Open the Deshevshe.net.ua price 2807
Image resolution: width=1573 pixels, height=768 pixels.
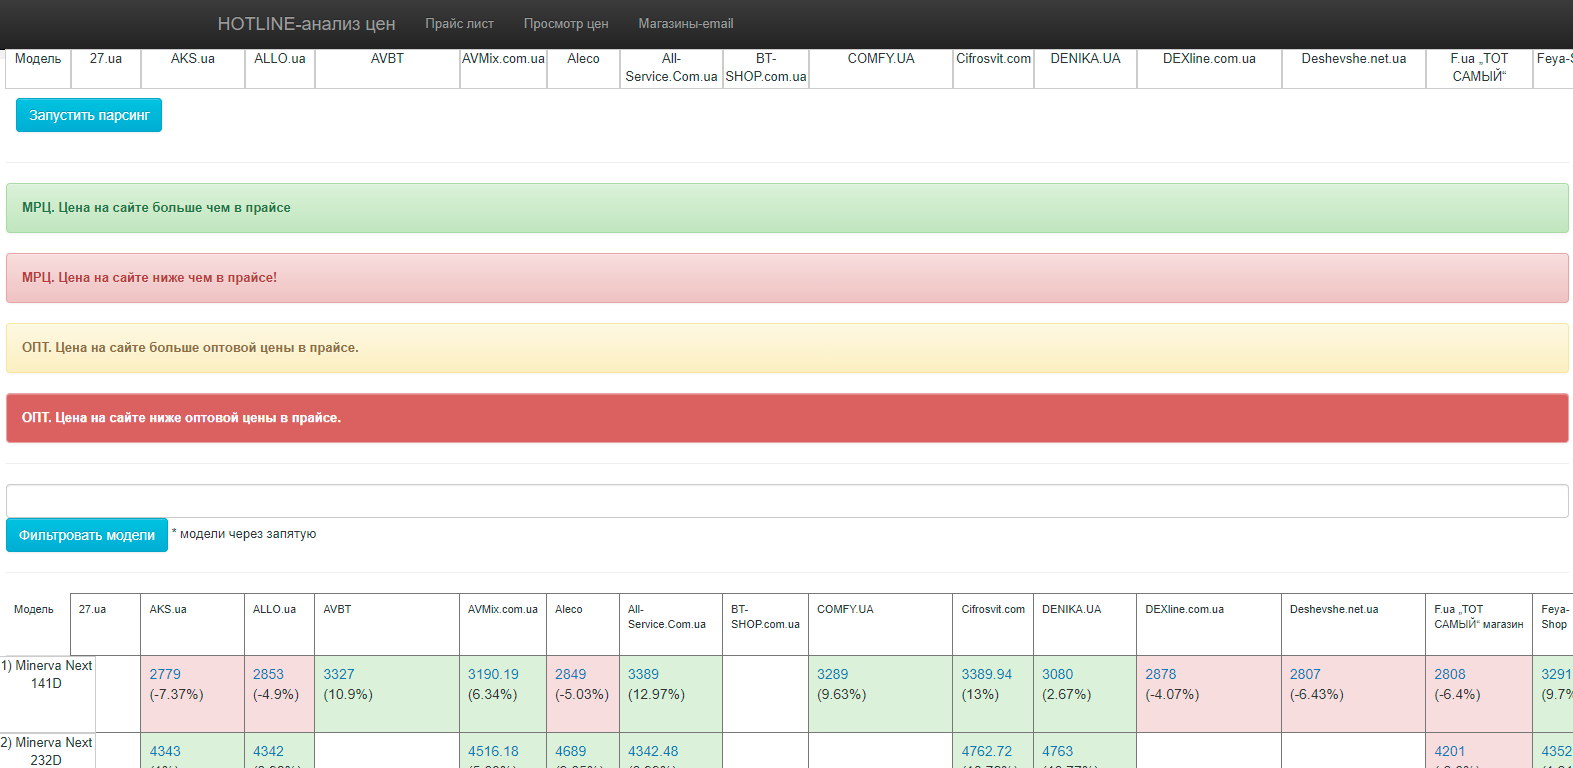tap(1305, 674)
